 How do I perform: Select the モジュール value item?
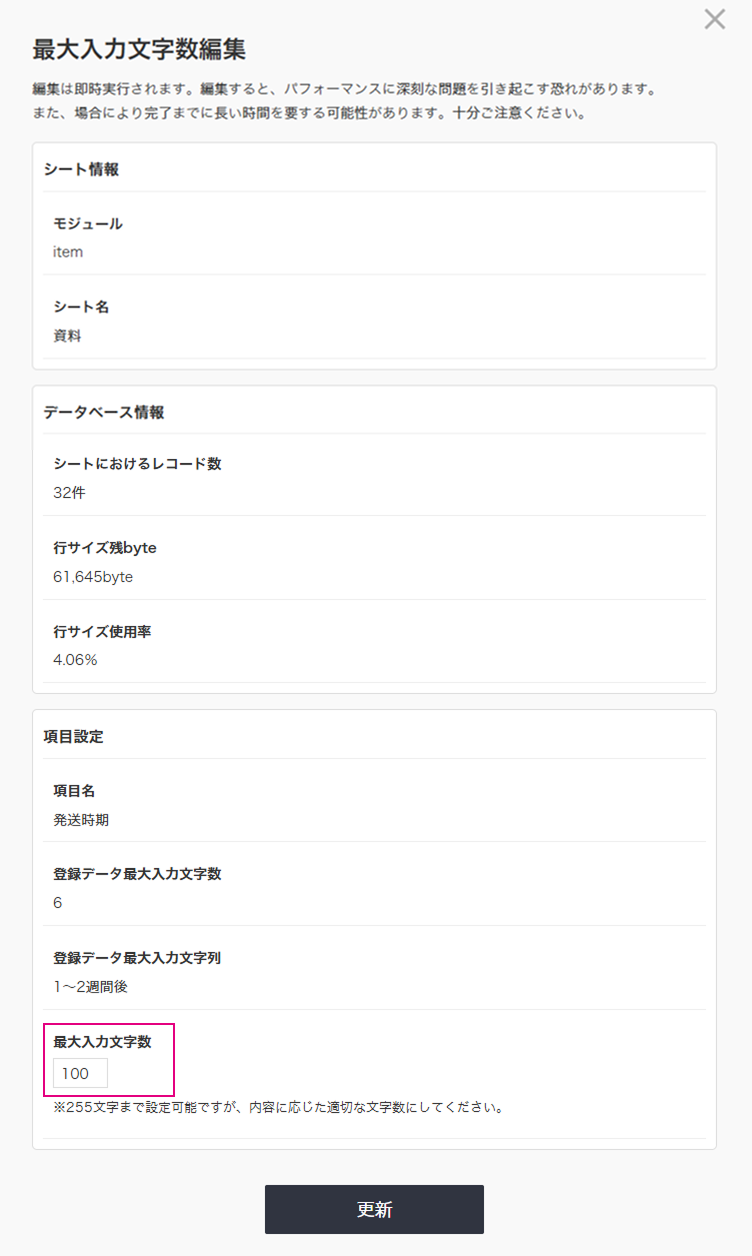pos(67,251)
